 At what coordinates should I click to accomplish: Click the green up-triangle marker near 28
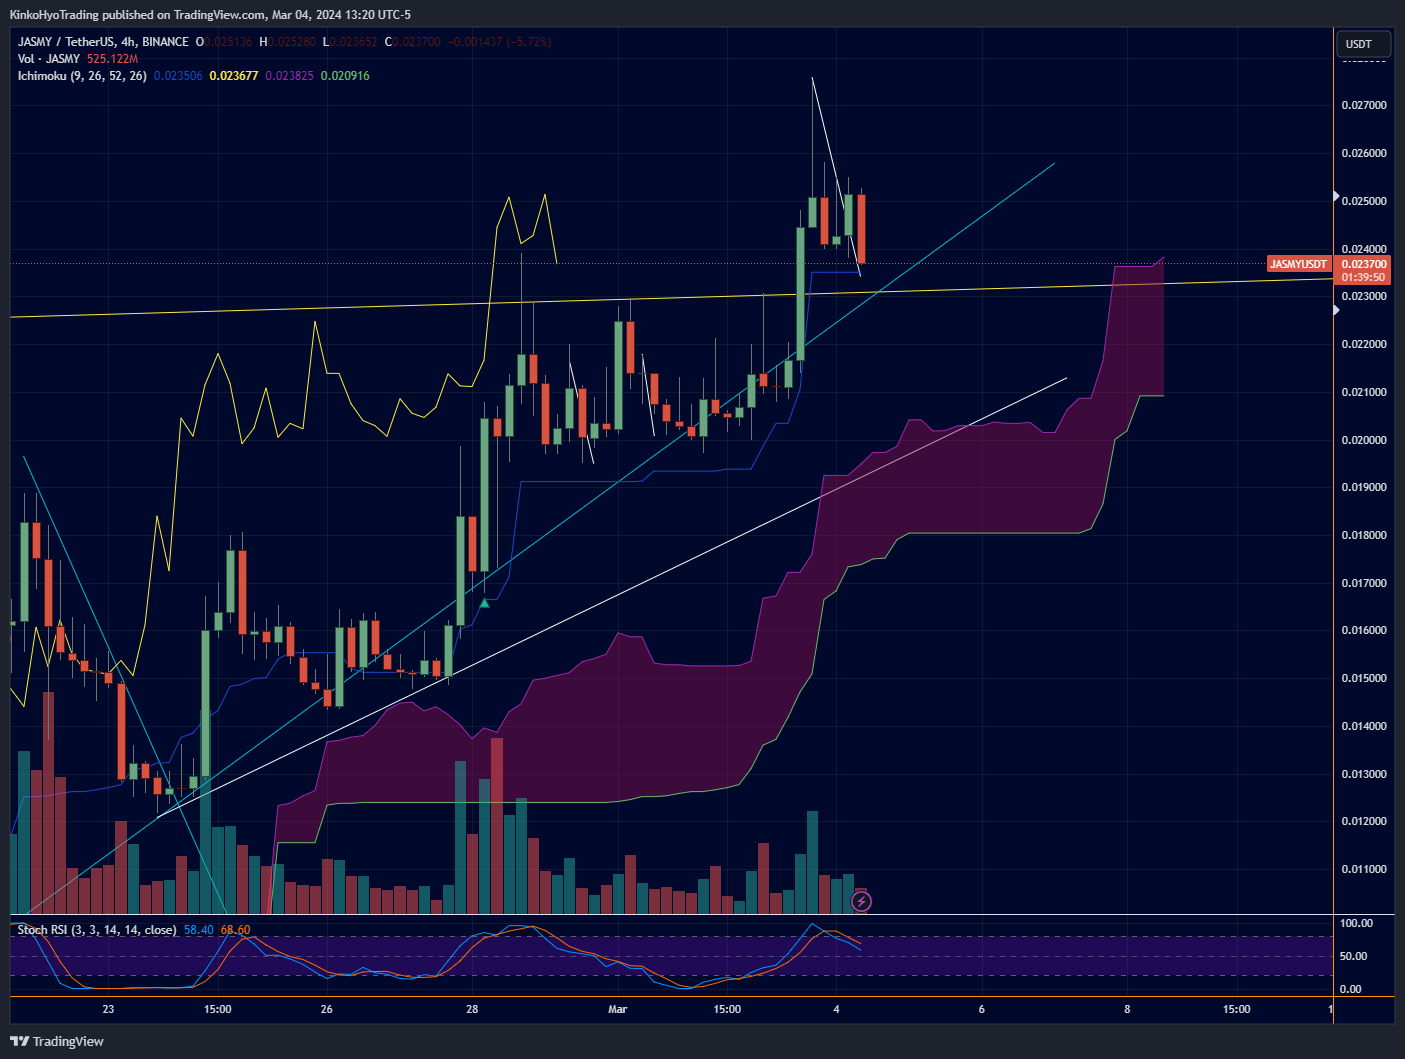tap(485, 602)
